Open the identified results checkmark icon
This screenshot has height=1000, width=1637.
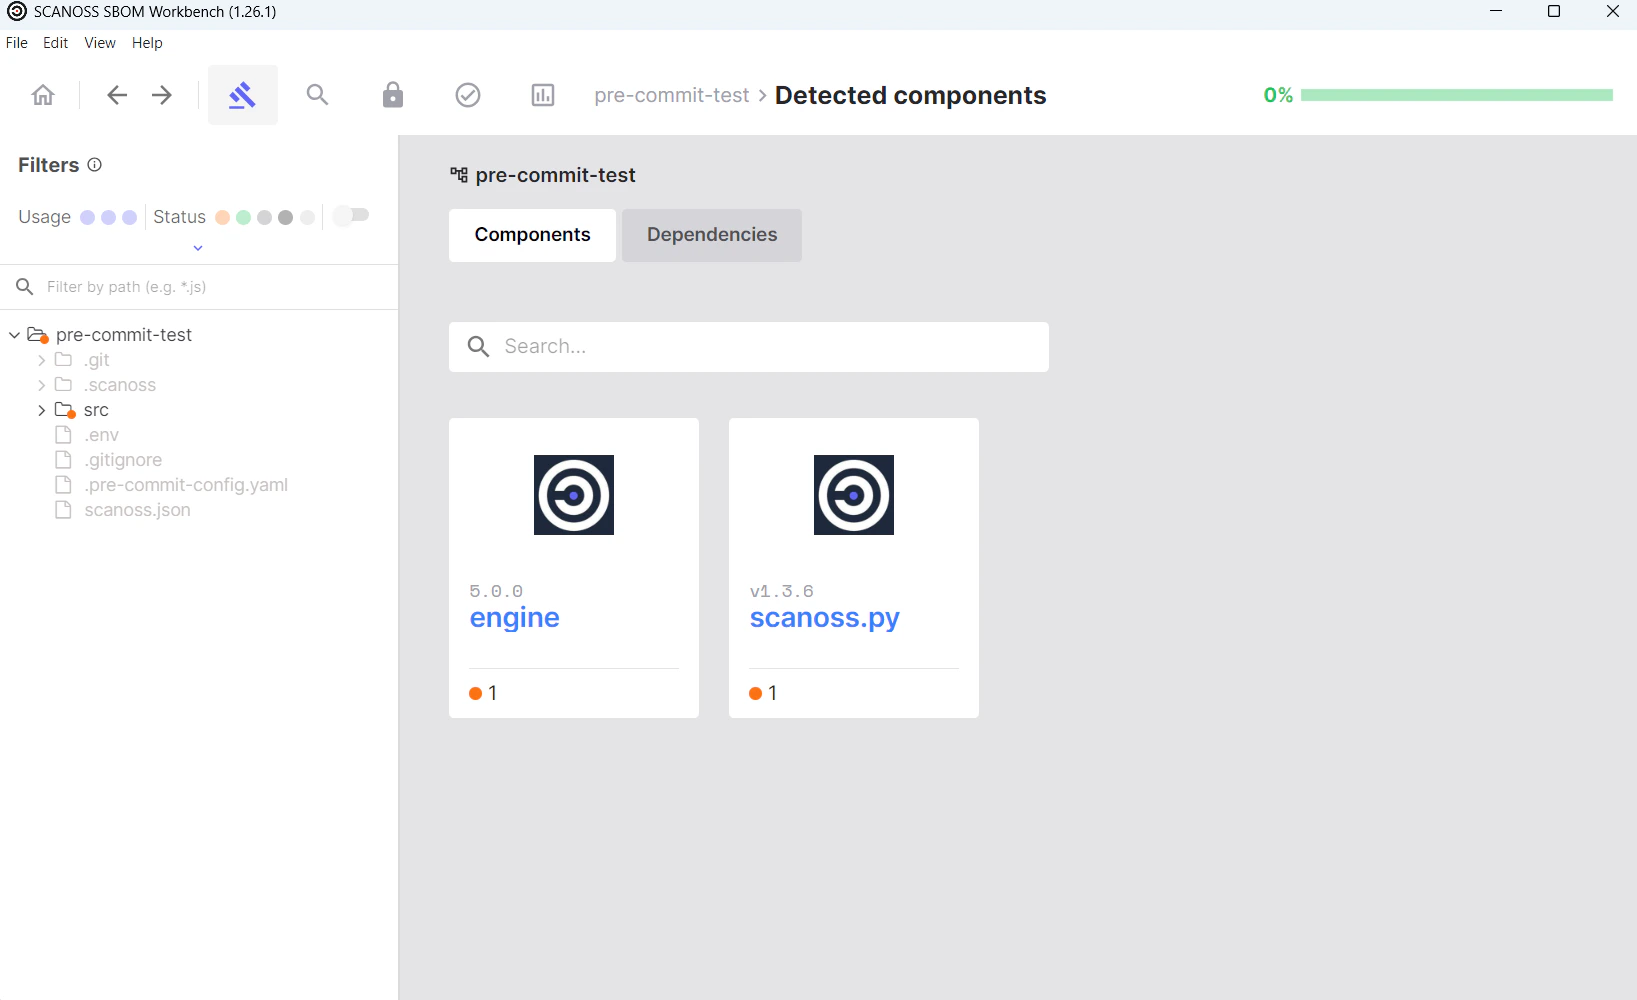point(467,94)
